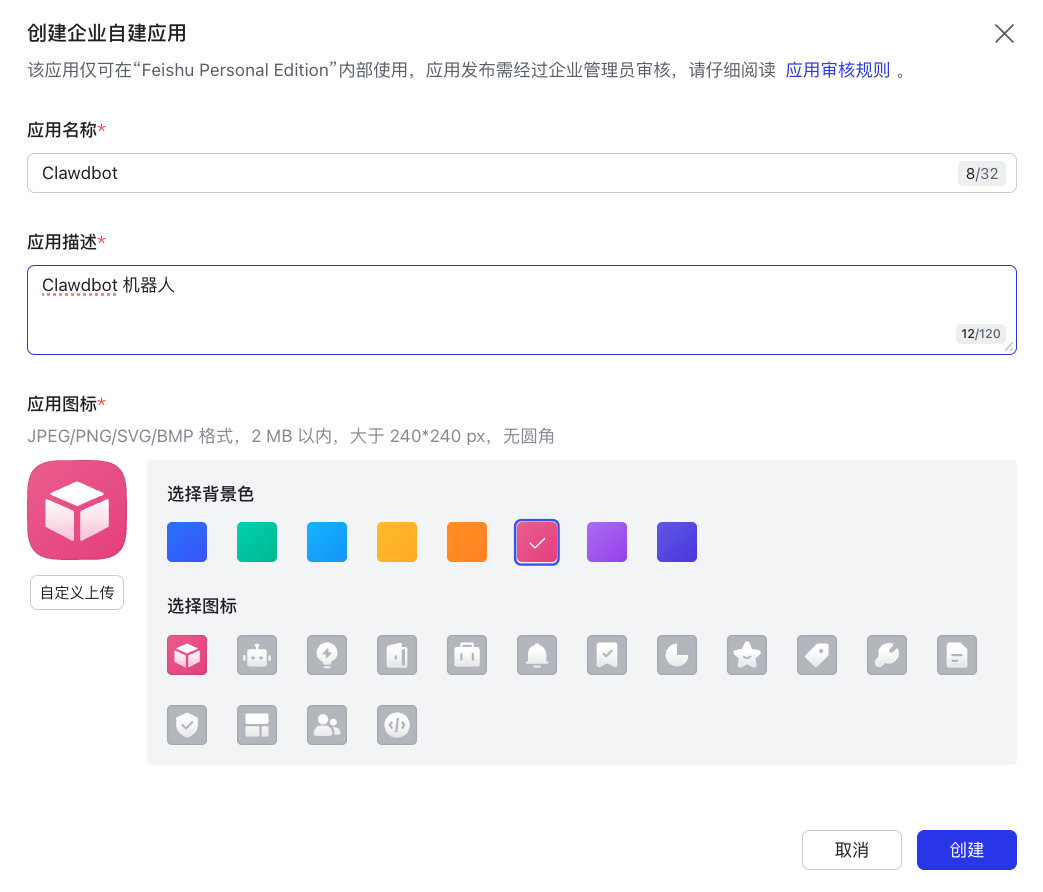Choose the layout grid app icon
This screenshot has height=892, width=1043.
click(257, 725)
